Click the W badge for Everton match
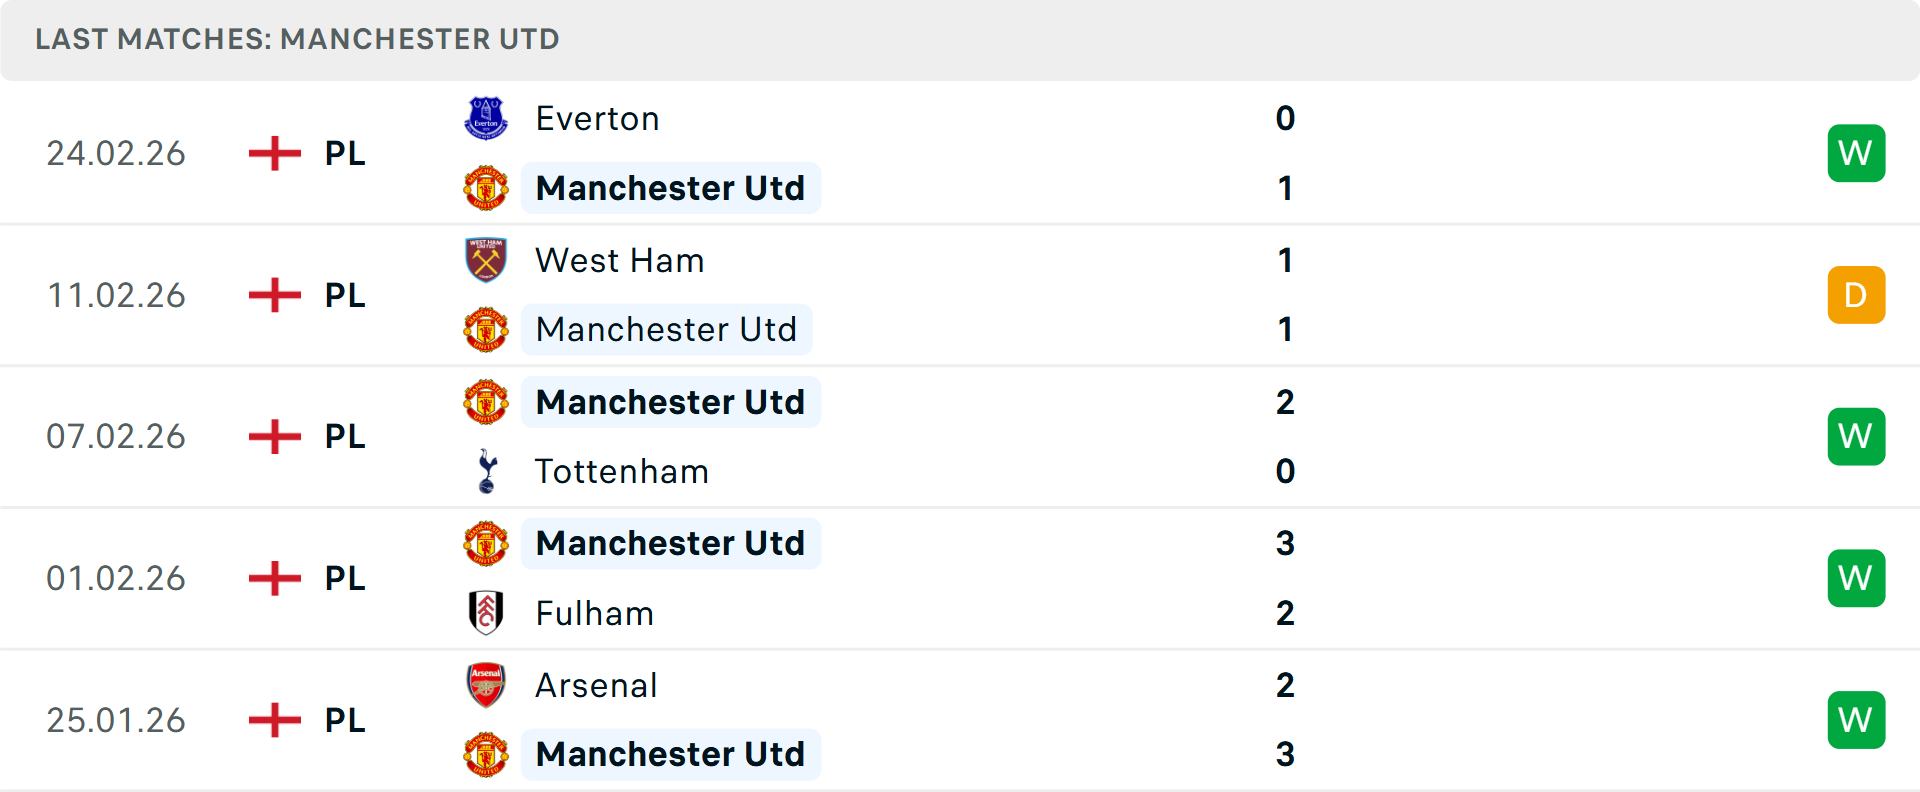This screenshot has height=792, width=1920. (x=1856, y=153)
